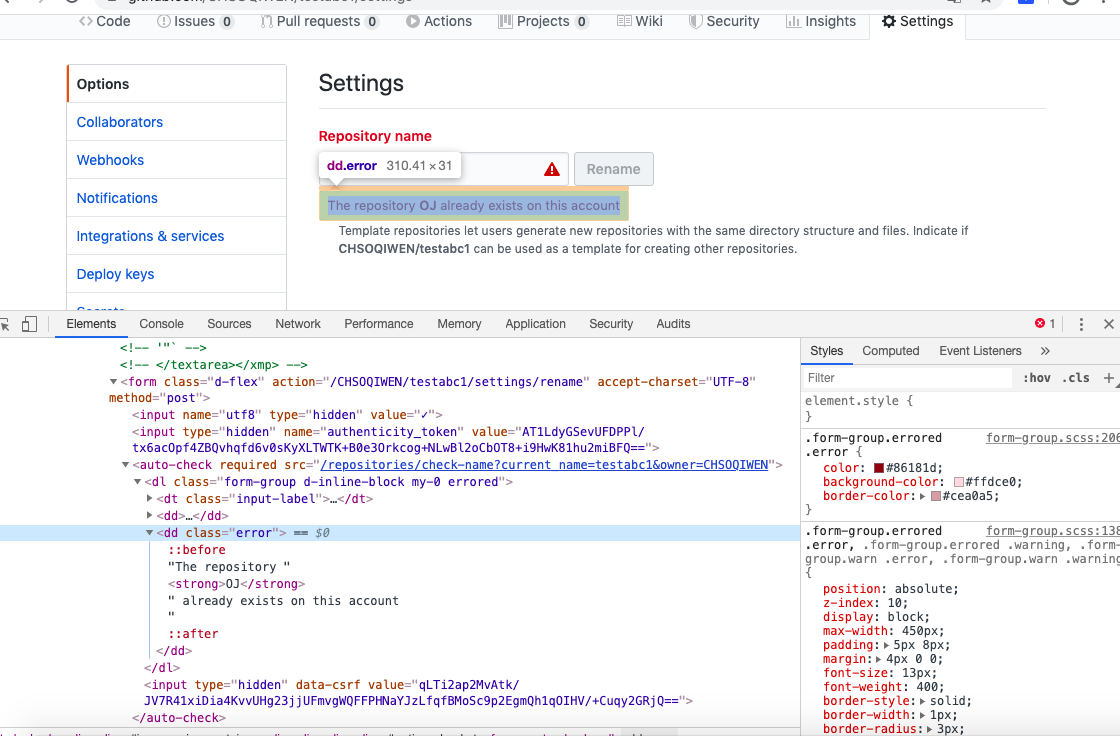Activate the inspect element picker icon

coord(5,324)
